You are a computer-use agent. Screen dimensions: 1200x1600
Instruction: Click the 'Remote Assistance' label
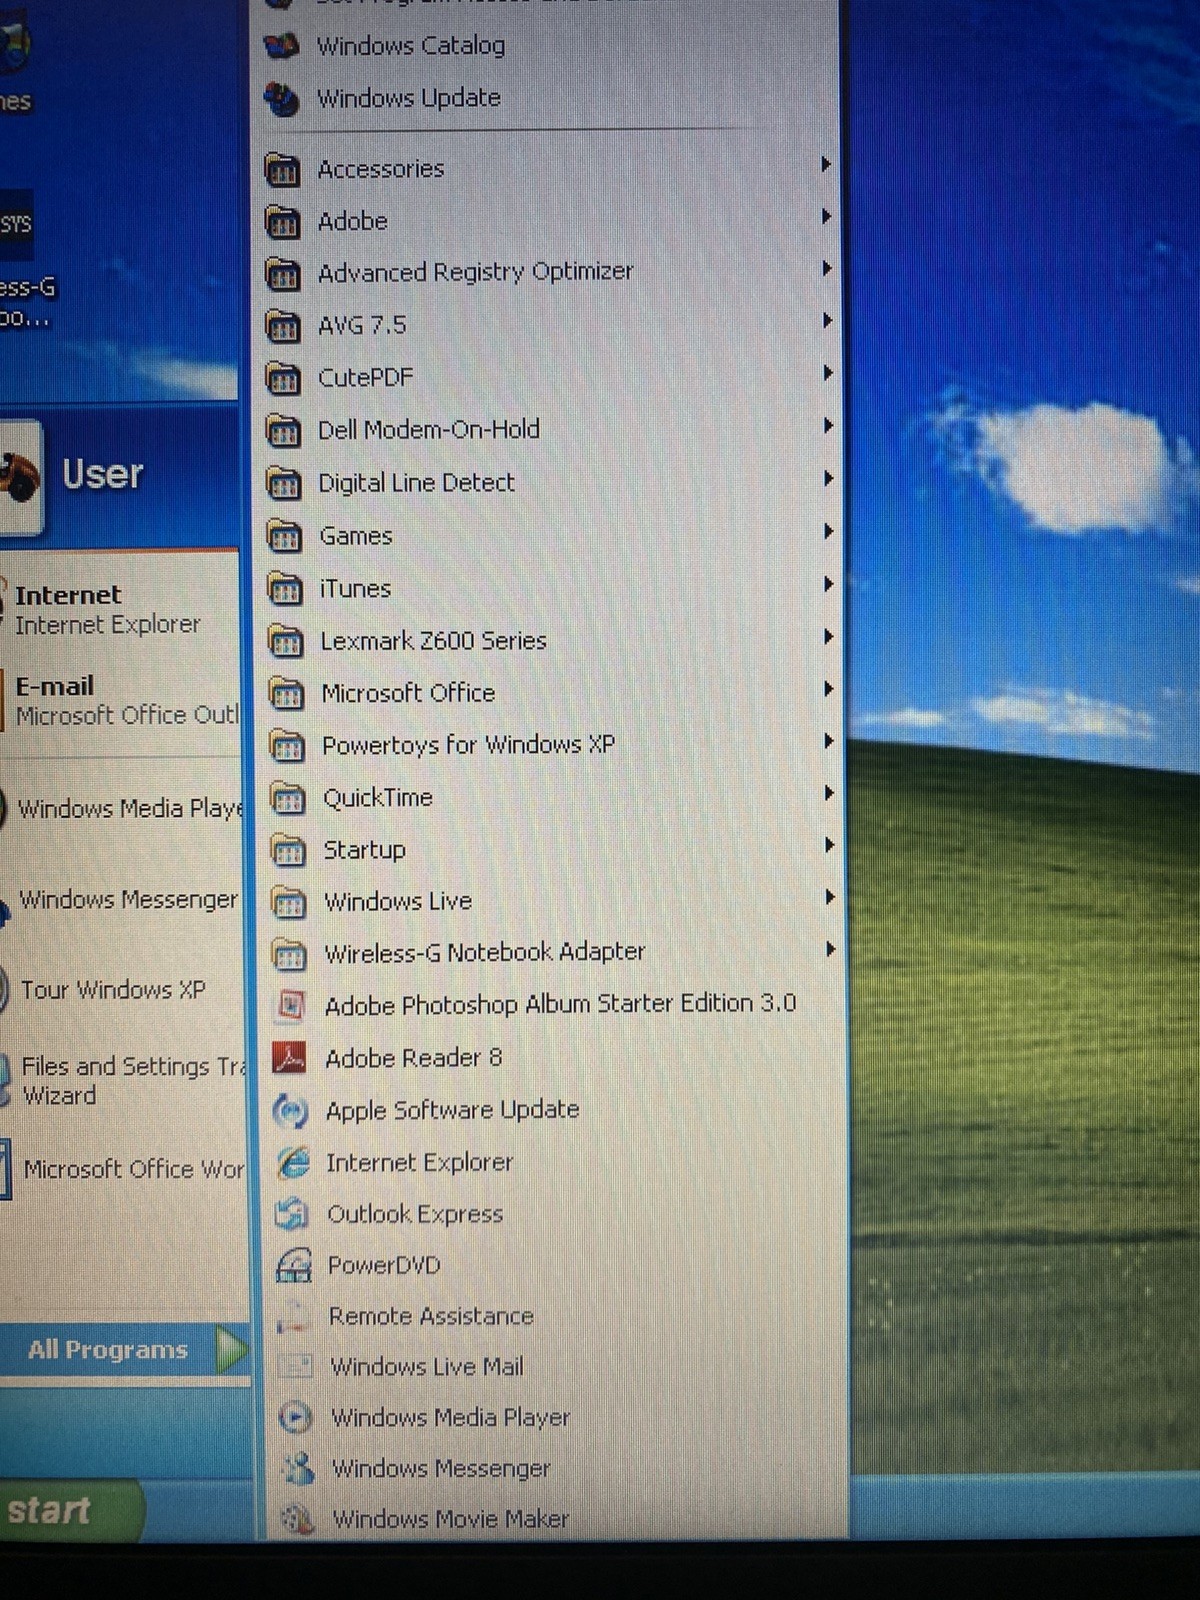(x=431, y=1316)
